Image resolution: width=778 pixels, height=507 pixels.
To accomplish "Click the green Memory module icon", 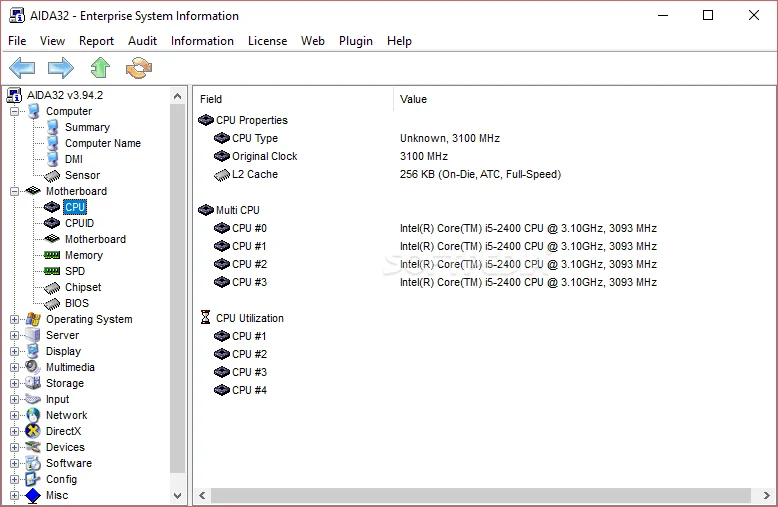I will (52, 255).
